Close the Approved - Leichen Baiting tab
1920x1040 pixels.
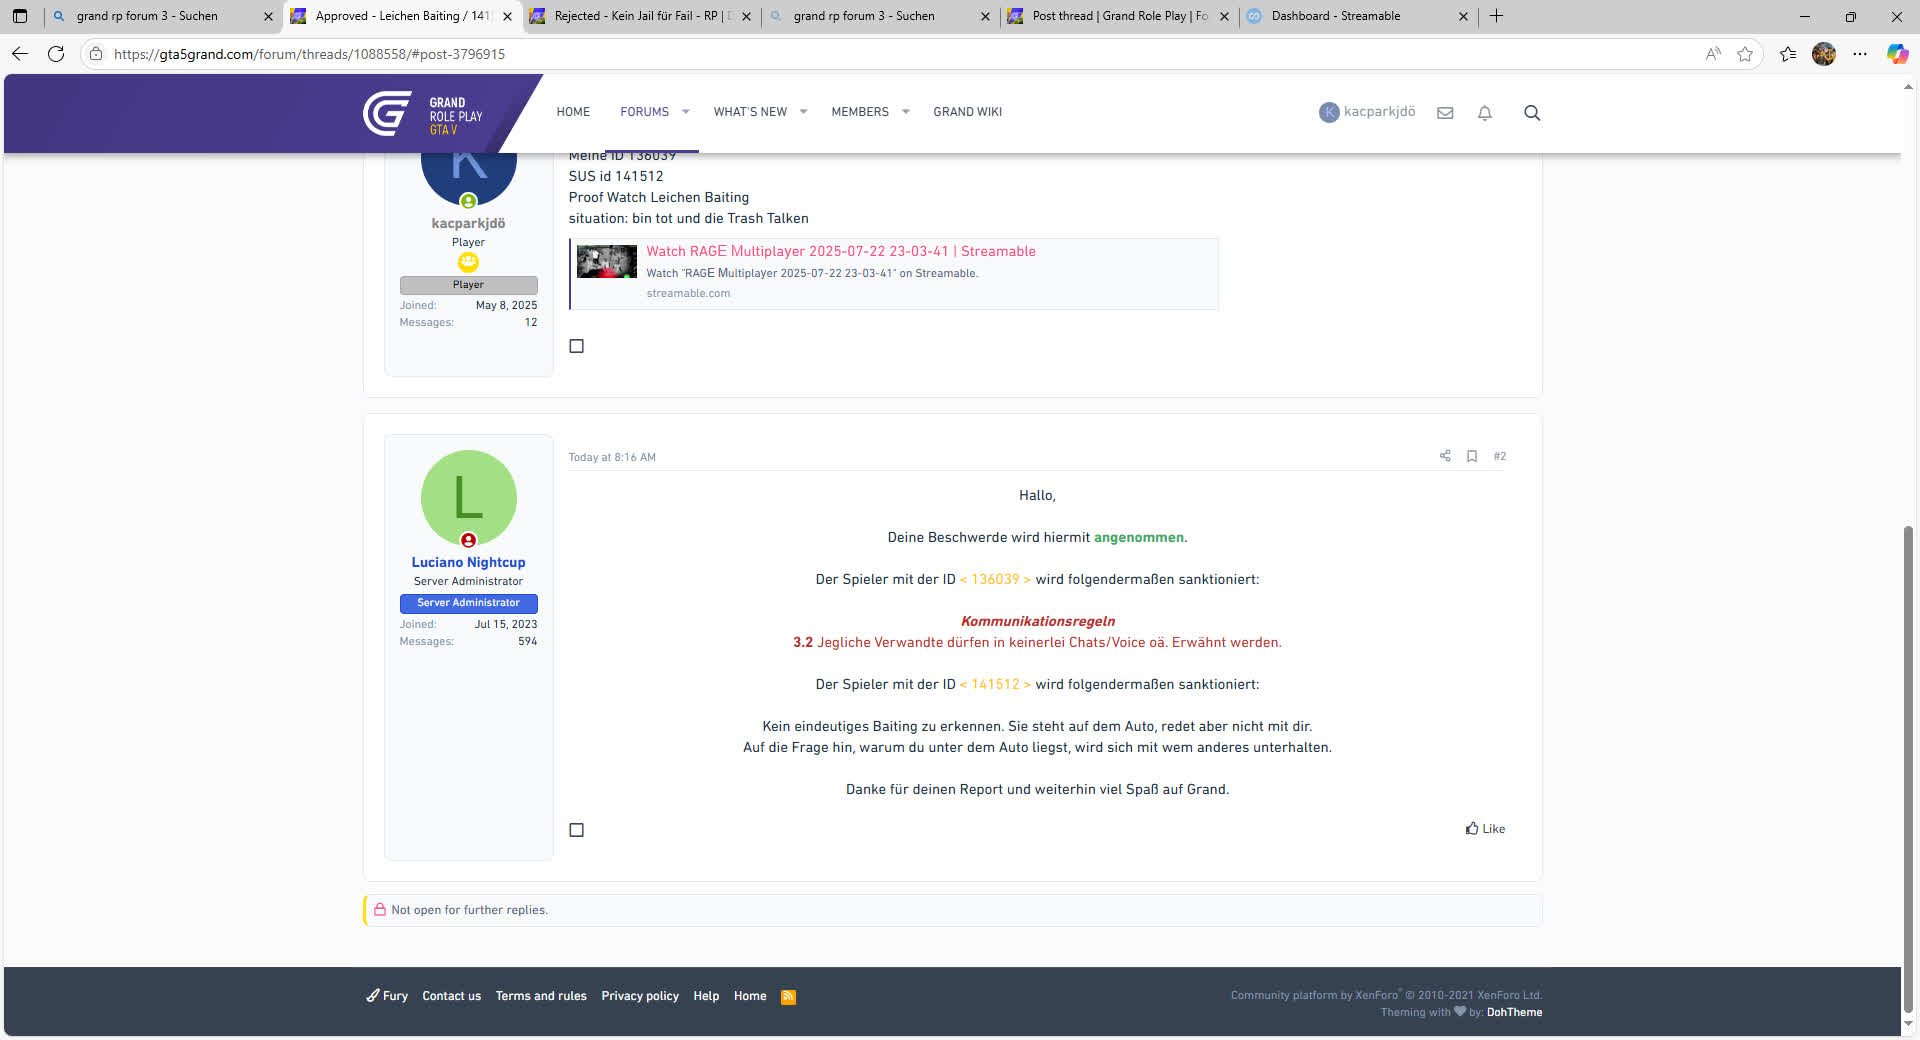click(x=507, y=16)
